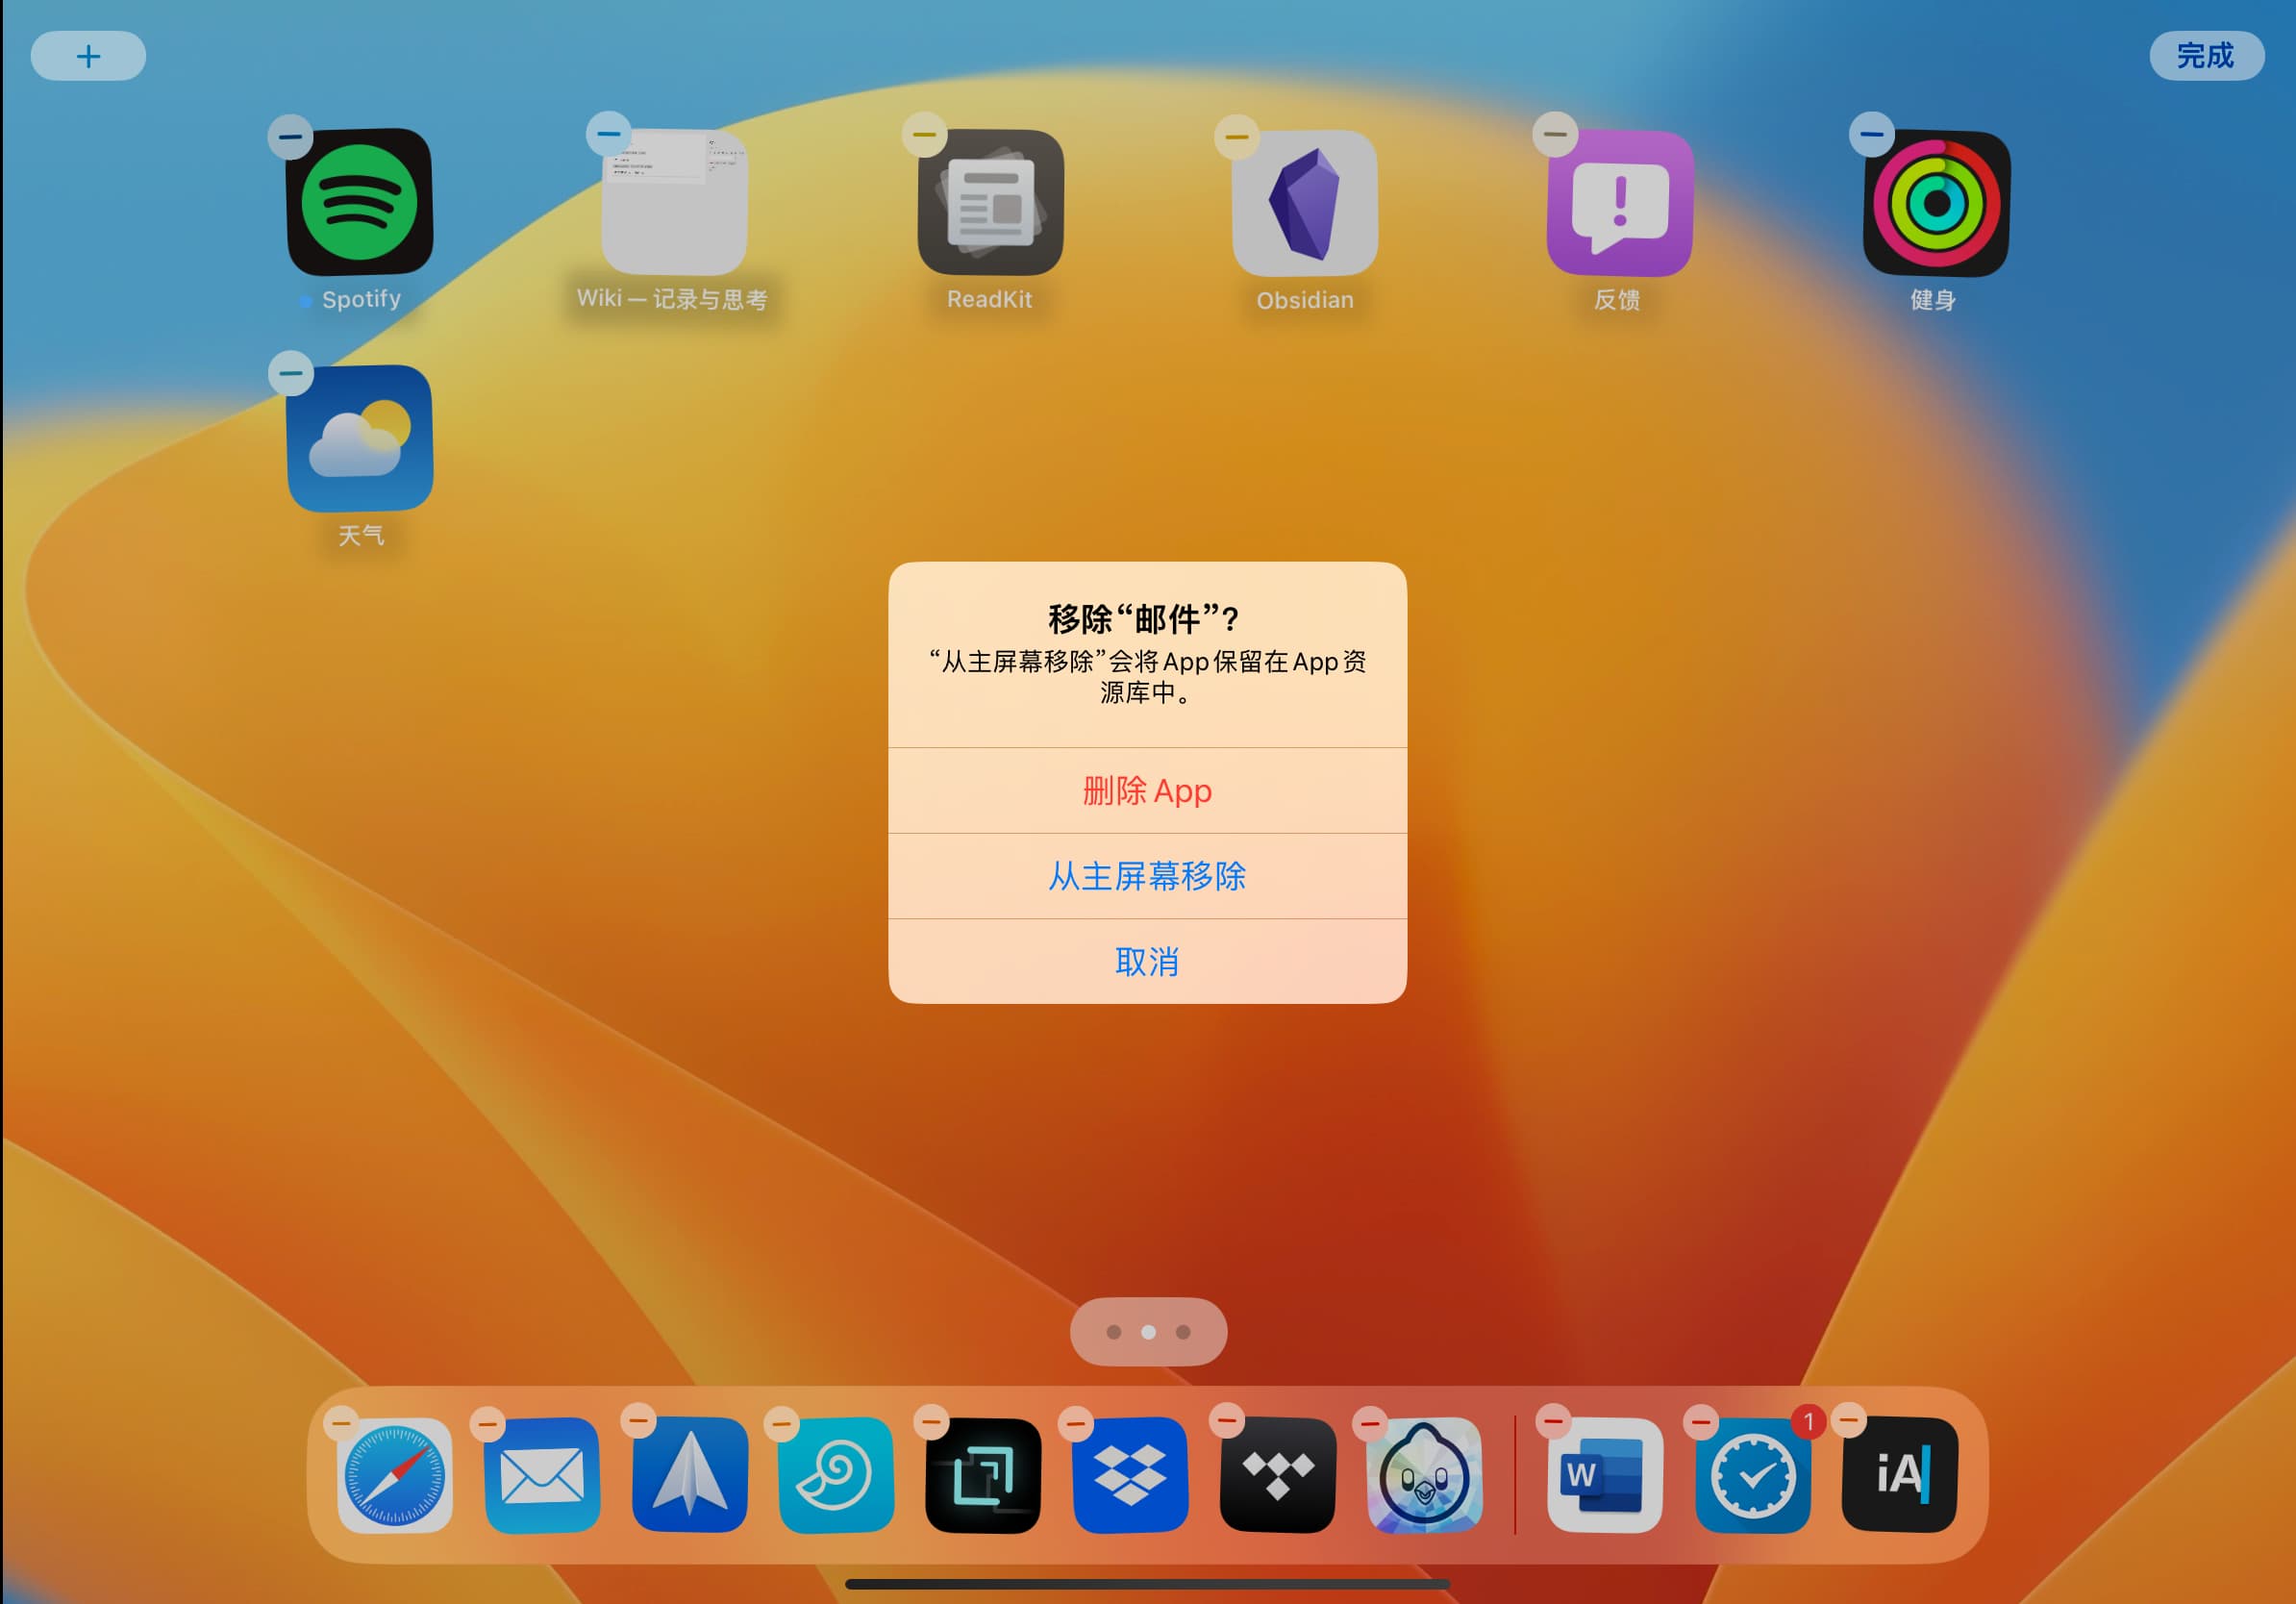Tap the minus badge on 反馈

[x=1555, y=134]
